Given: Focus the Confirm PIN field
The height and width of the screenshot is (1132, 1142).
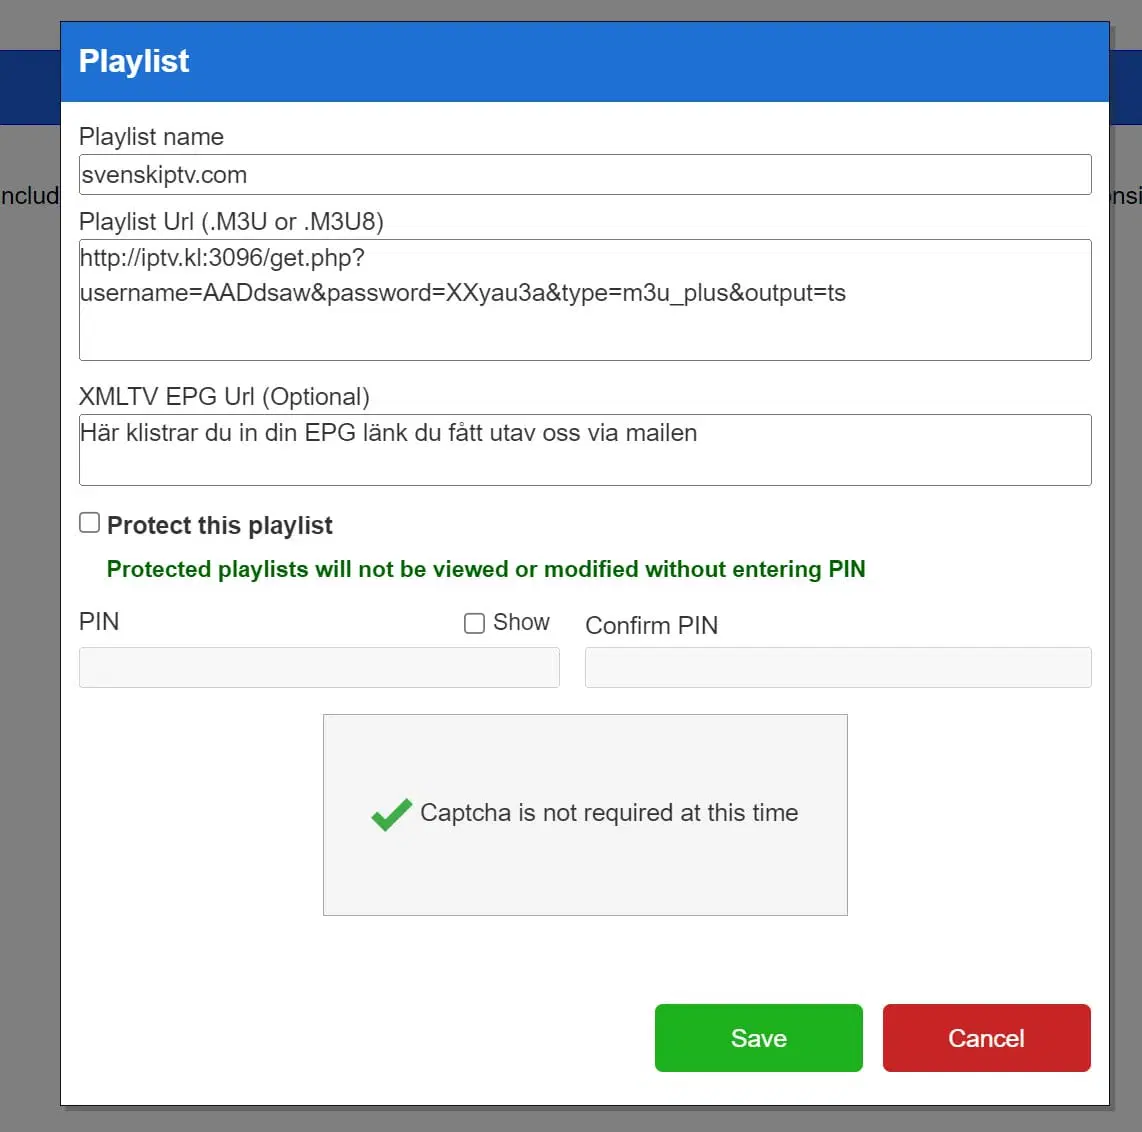Looking at the screenshot, I should [x=837, y=667].
